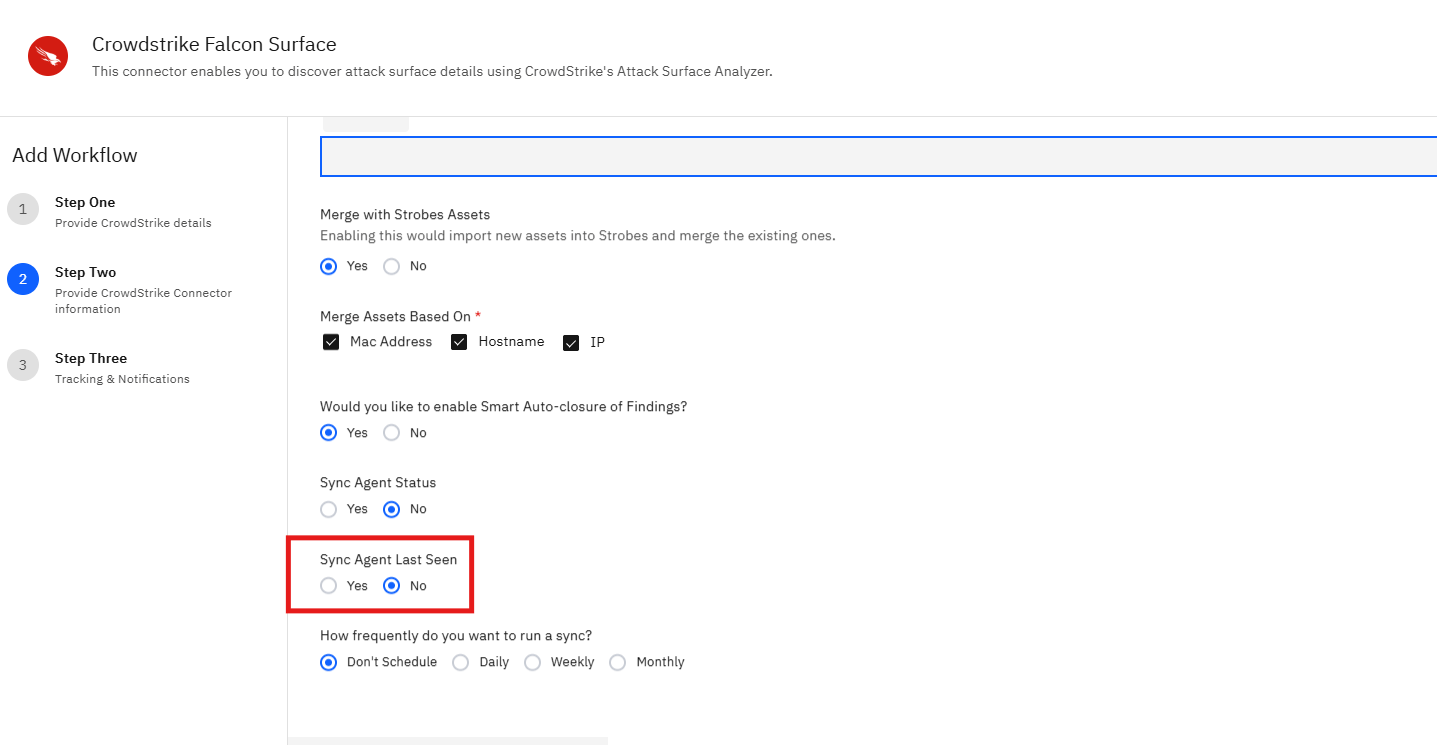Click the step 2 number circle
1437x745 pixels.
23,280
